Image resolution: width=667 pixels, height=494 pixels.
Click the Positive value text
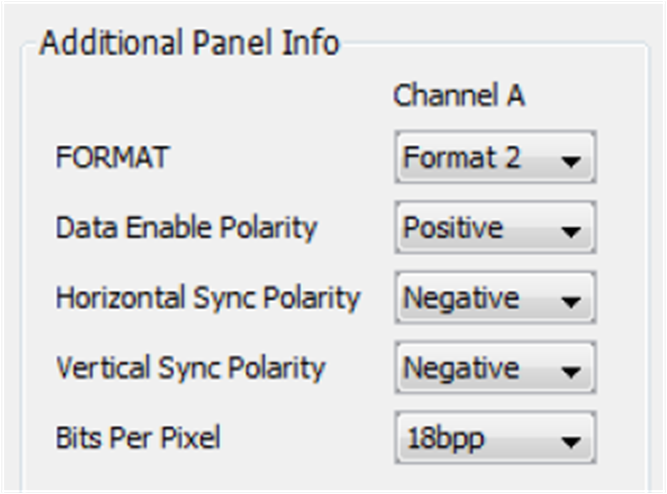point(453,228)
